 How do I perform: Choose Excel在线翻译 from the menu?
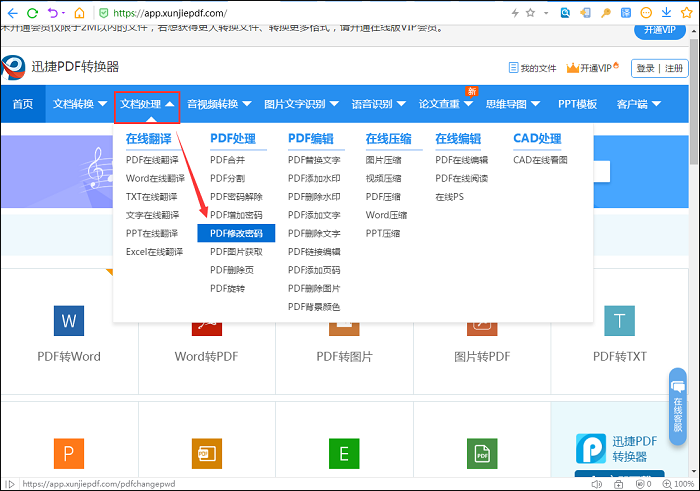[x=154, y=252]
